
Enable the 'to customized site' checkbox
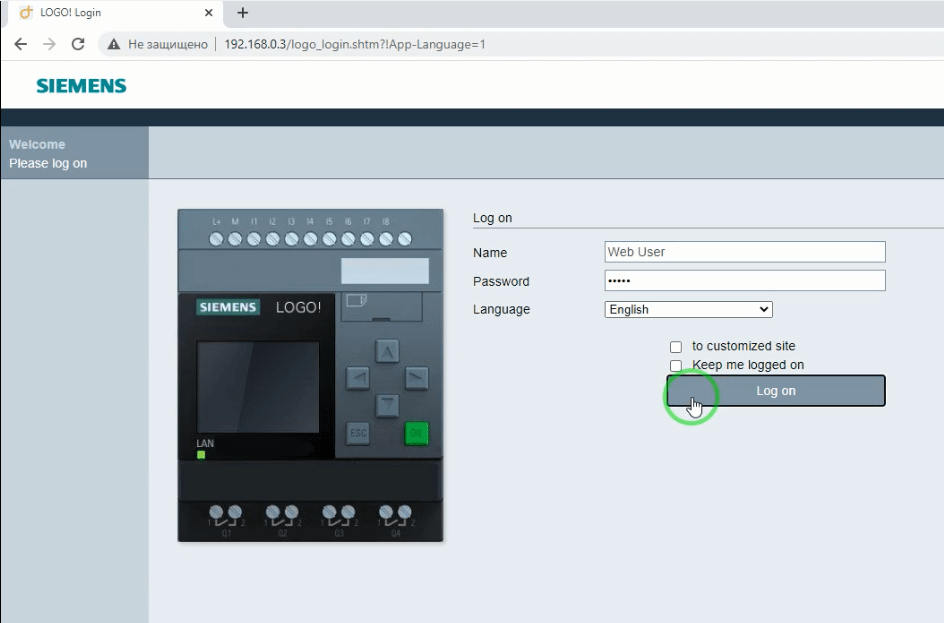point(676,347)
